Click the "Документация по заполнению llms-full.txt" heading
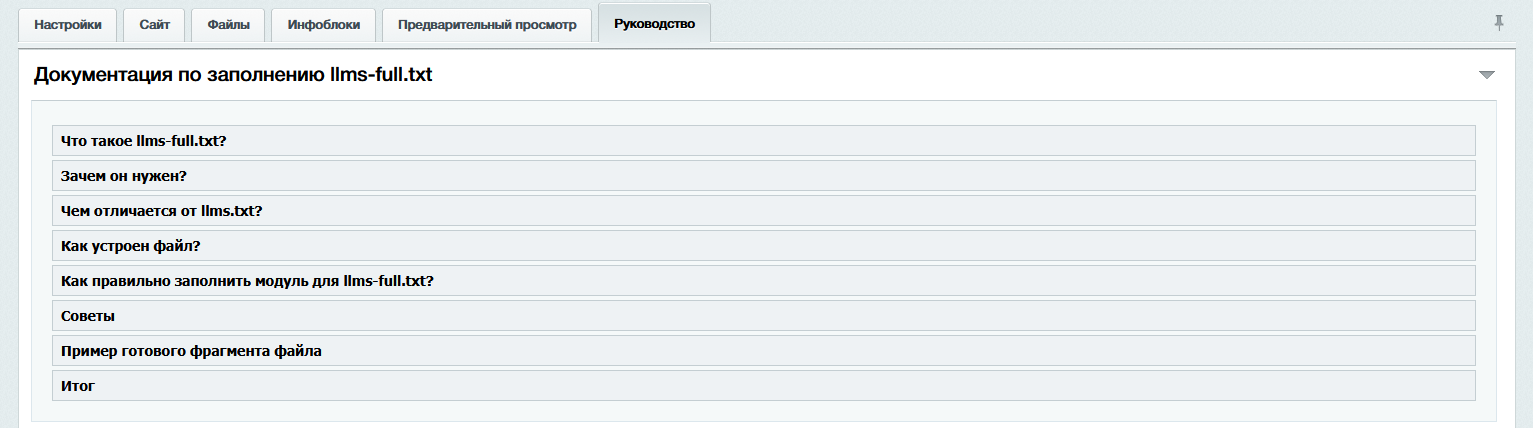1533x428 pixels. pyautogui.click(x=233, y=75)
